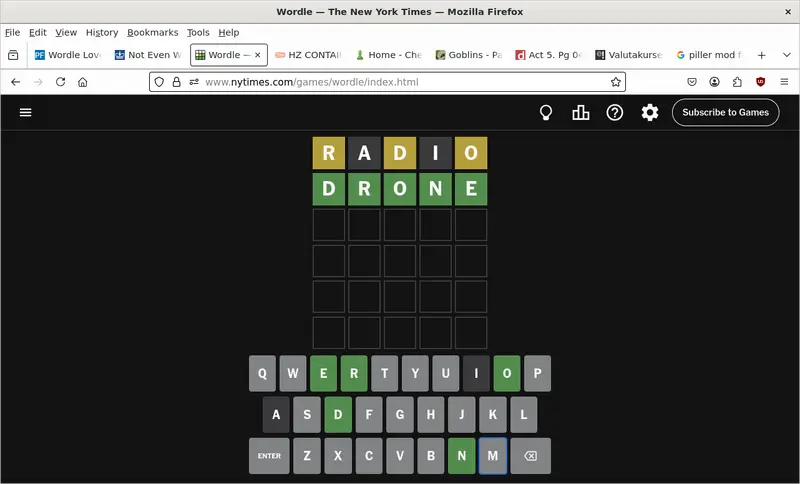Switch to the Act 5. Pg tab
800x484 pixels.
click(x=548, y=55)
